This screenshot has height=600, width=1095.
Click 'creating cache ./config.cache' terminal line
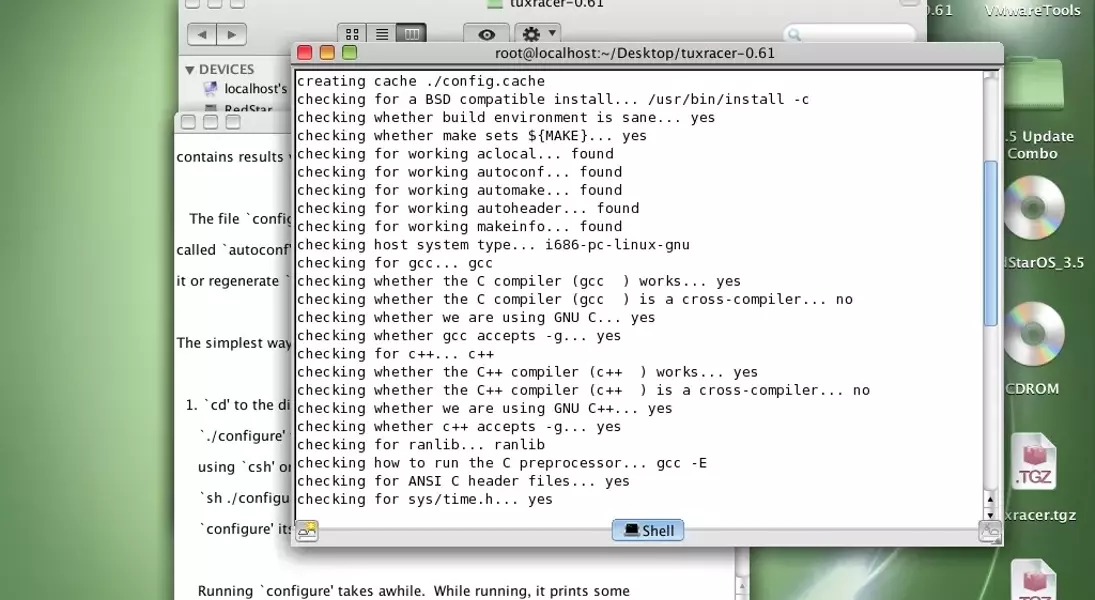tap(421, 81)
